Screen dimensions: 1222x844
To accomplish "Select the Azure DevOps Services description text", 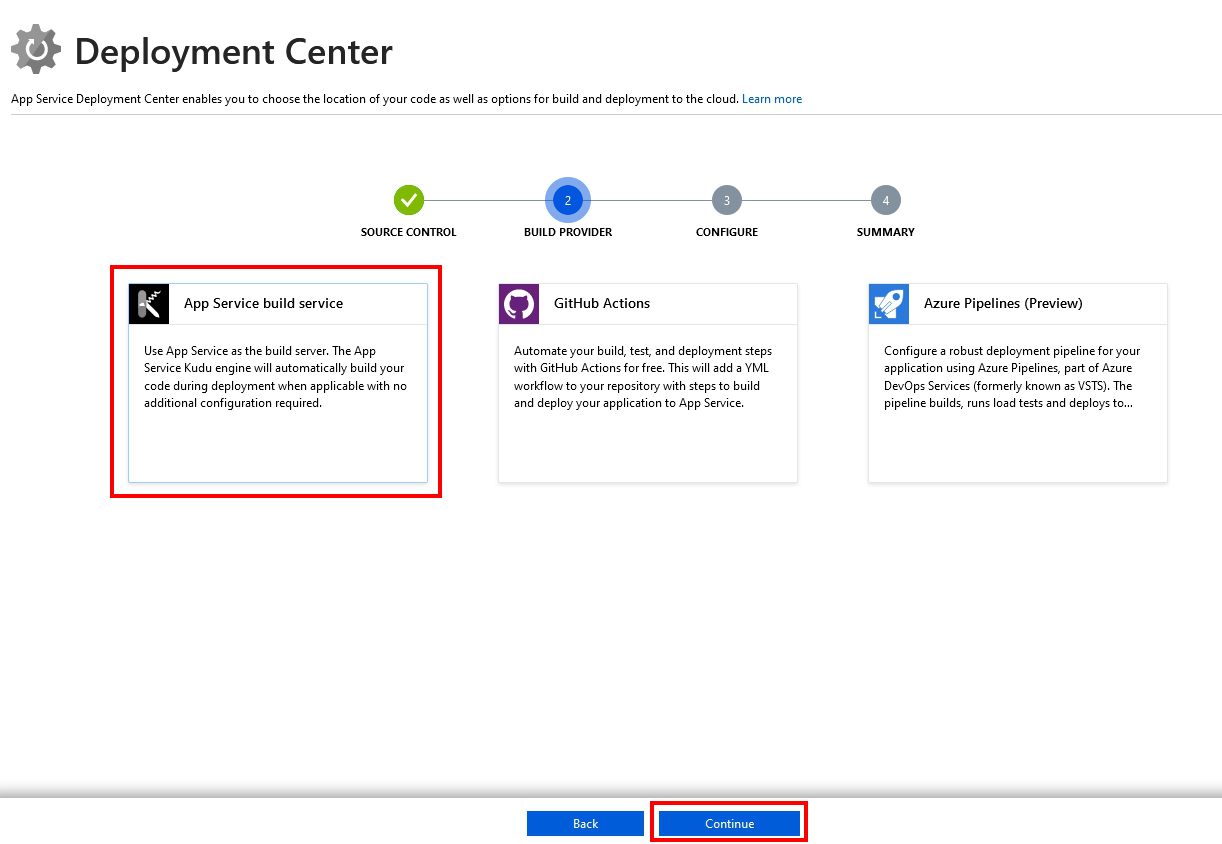I will (x=1012, y=377).
